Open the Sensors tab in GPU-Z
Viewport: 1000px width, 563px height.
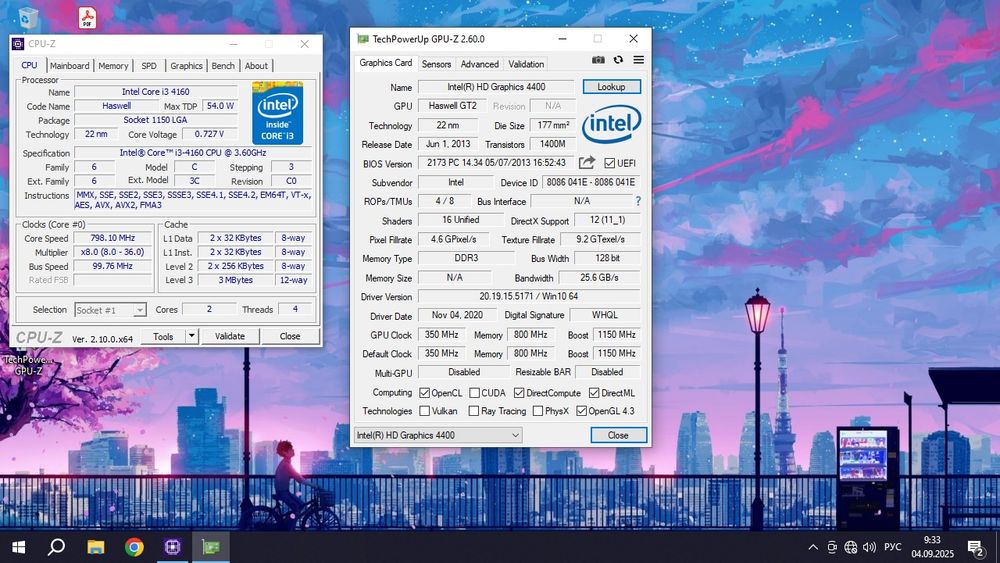436,64
